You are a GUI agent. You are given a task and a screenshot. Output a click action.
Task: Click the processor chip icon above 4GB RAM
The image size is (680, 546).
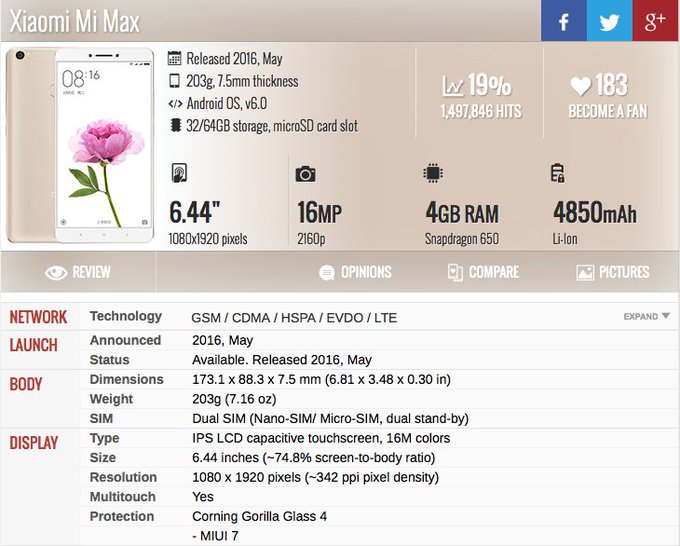click(x=433, y=173)
